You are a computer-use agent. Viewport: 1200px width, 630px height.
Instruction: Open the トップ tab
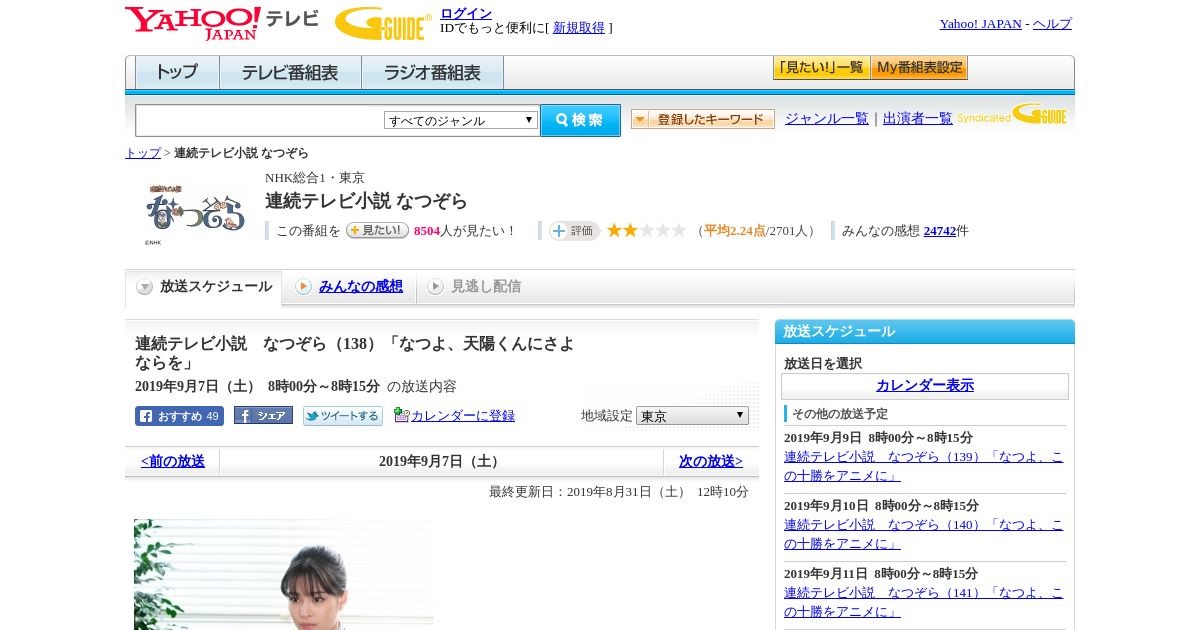[177, 72]
